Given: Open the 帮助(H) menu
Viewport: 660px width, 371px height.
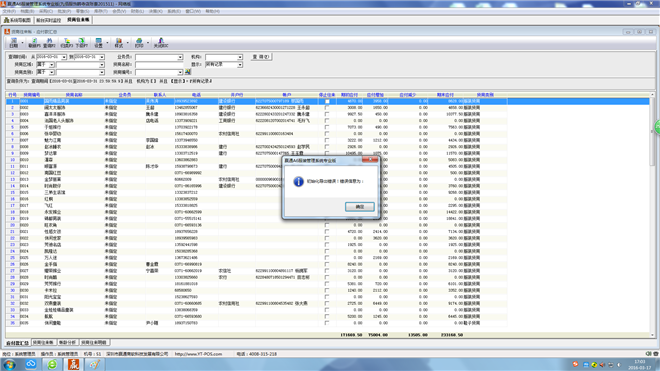Looking at the screenshot, I should (x=213, y=11).
